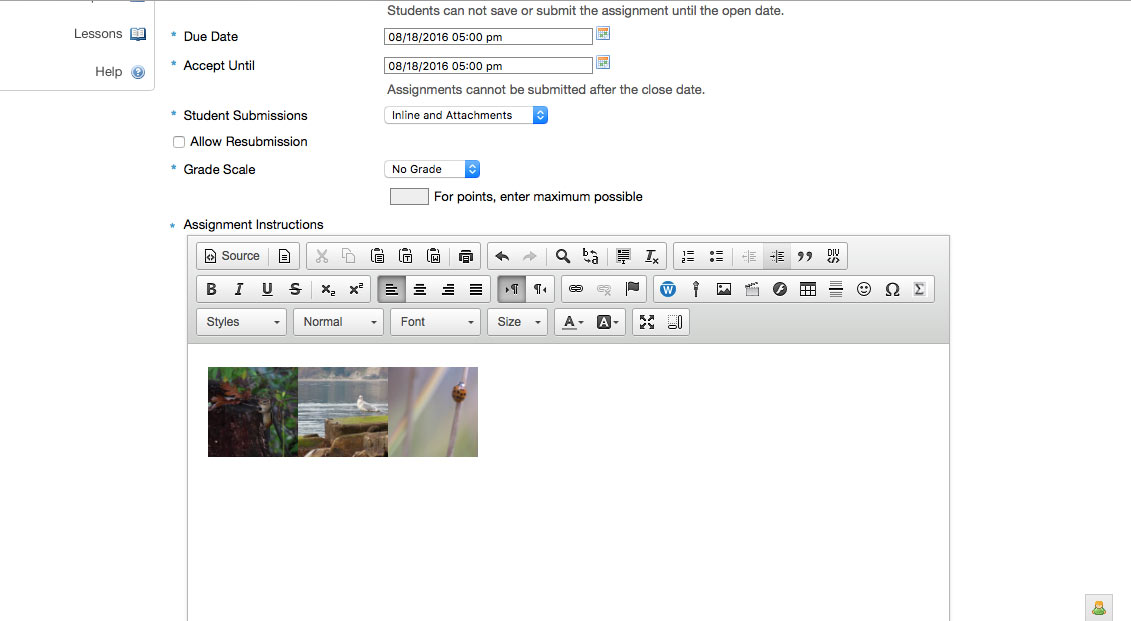This screenshot has height=621, width=1131.
Task: Click the Replace icon
Action: pos(591,256)
